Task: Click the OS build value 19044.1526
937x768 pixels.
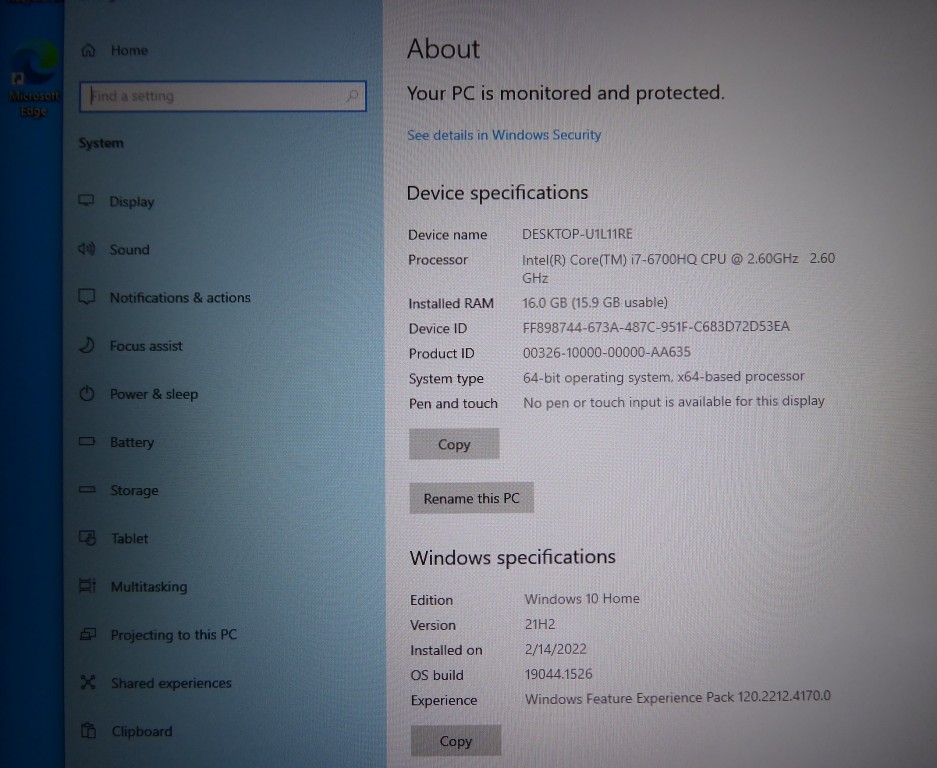Action: pos(559,674)
